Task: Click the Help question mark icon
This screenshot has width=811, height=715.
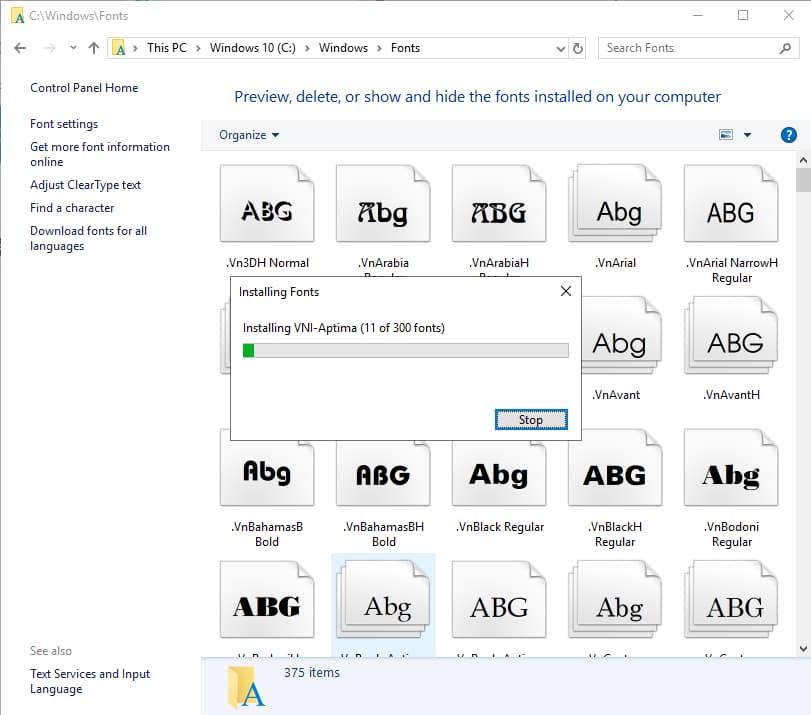Action: coord(788,135)
